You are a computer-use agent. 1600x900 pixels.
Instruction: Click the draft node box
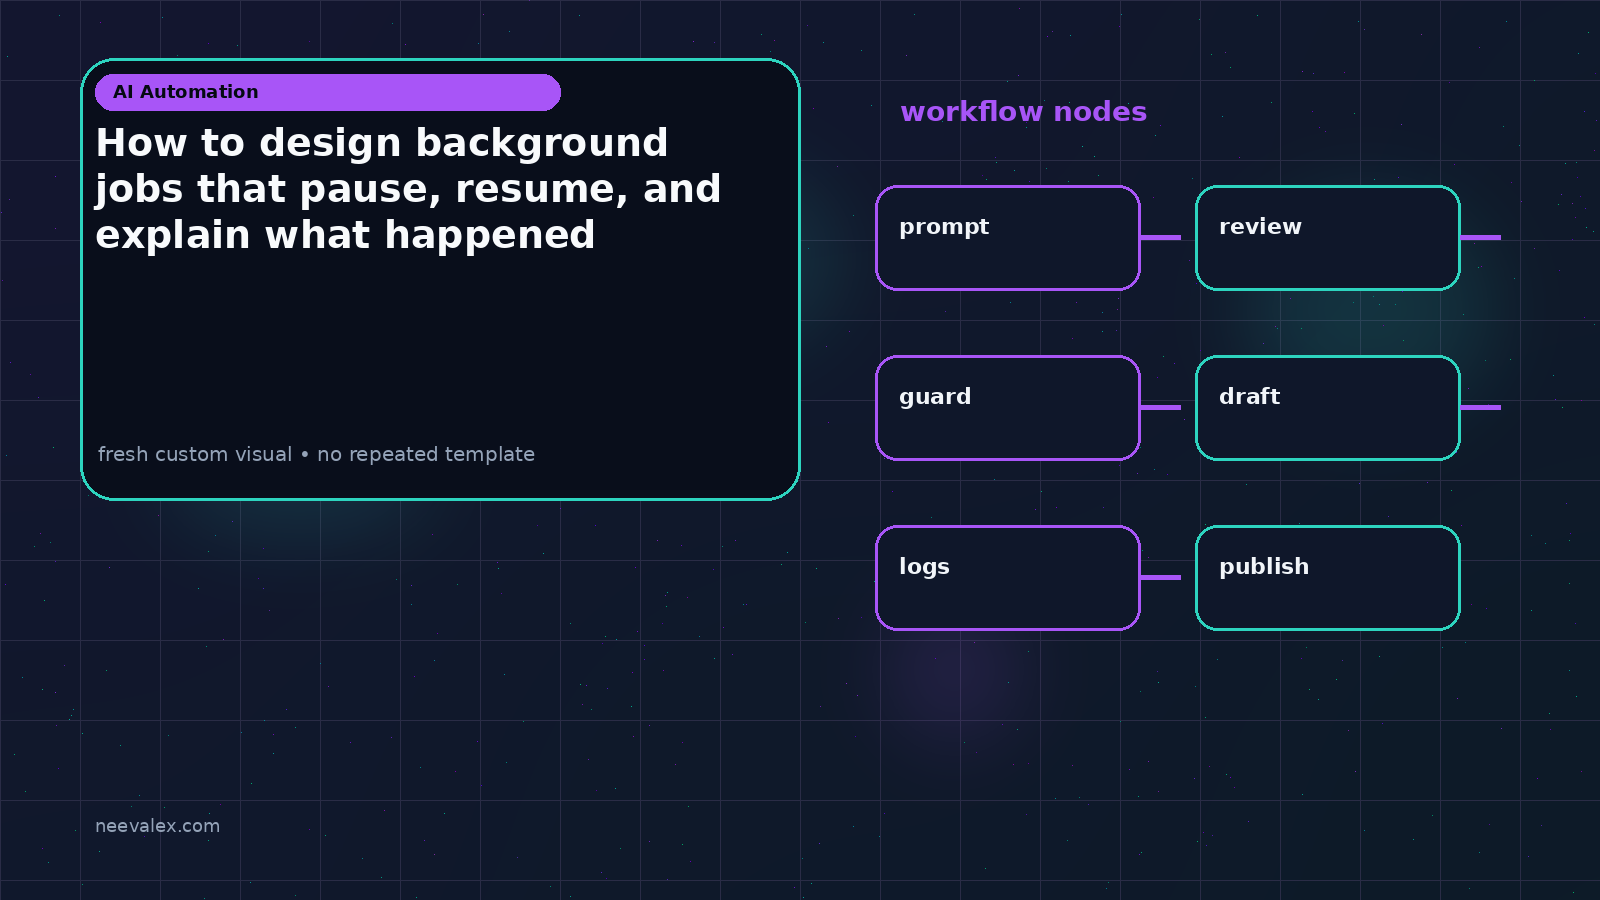tap(1328, 408)
